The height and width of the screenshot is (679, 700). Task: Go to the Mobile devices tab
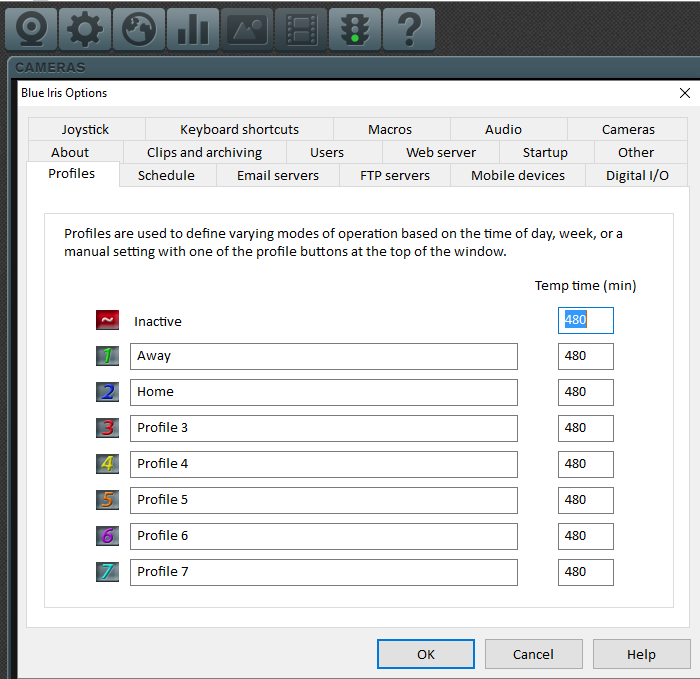click(518, 175)
